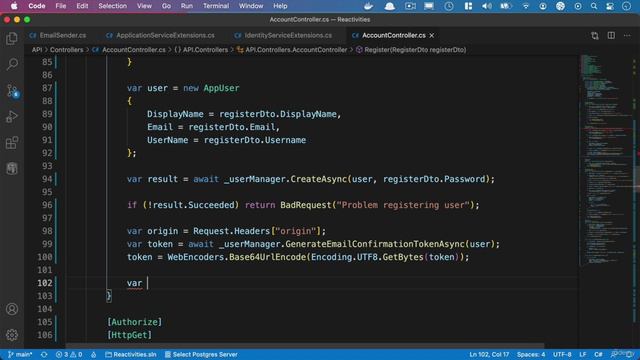
Task: Open errors and warnings in status bar
Action: [x=69, y=354]
